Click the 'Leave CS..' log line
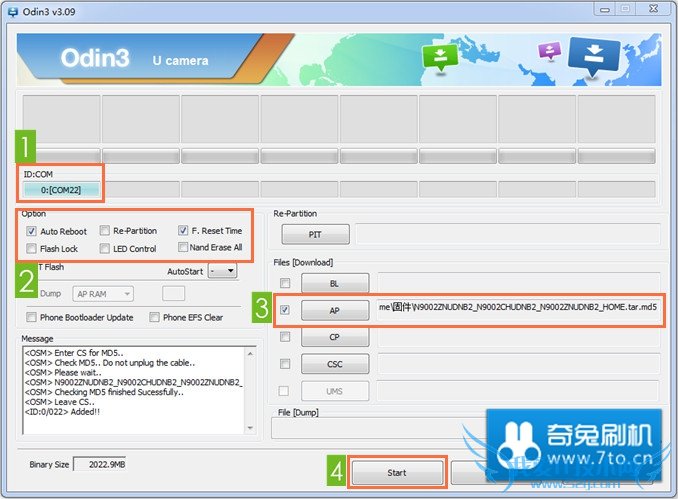678x499 pixels. [x=59, y=402]
